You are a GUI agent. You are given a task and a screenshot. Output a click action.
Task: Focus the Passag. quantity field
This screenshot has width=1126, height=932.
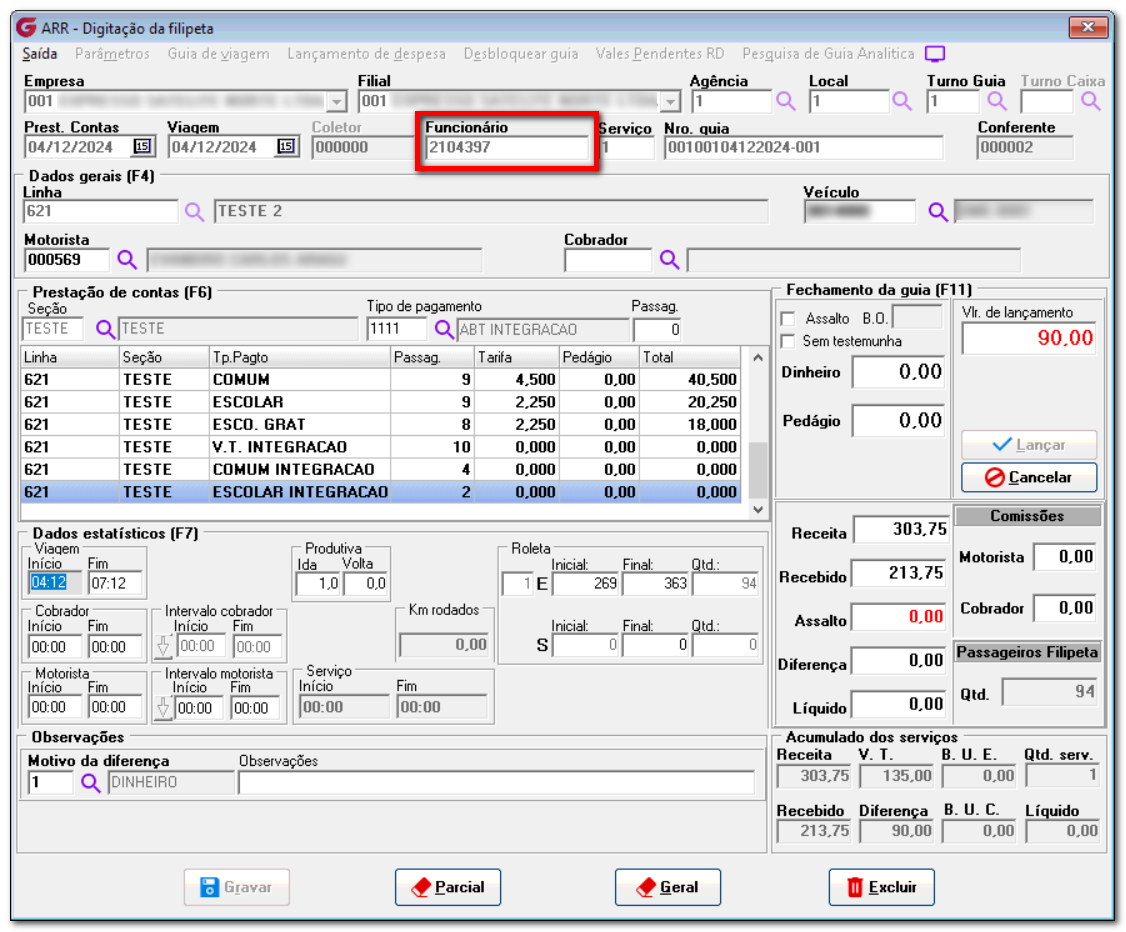click(x=656, y=330)
